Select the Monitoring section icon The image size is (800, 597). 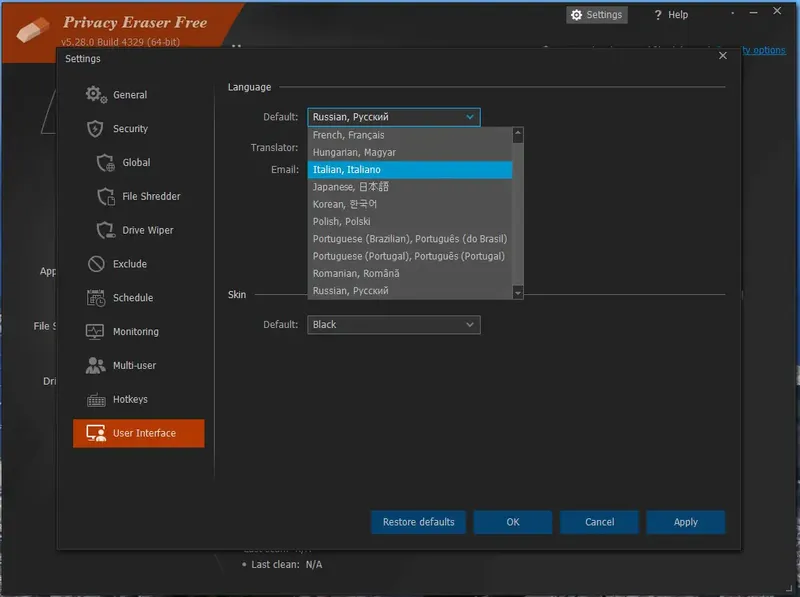click(95, 331)
